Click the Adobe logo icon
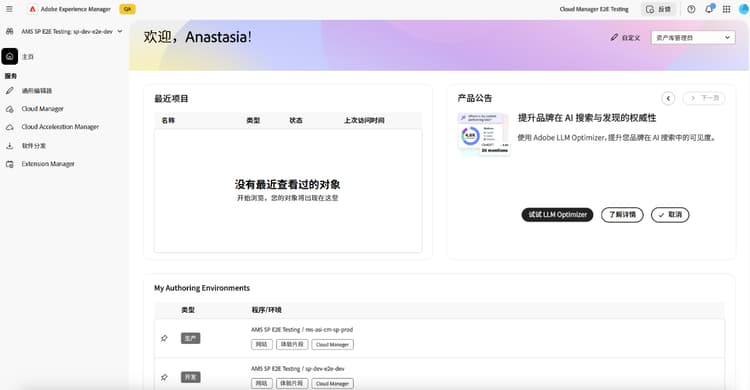Image resolution: width=750 pixels, height=390 pixels. pos(33,9)
